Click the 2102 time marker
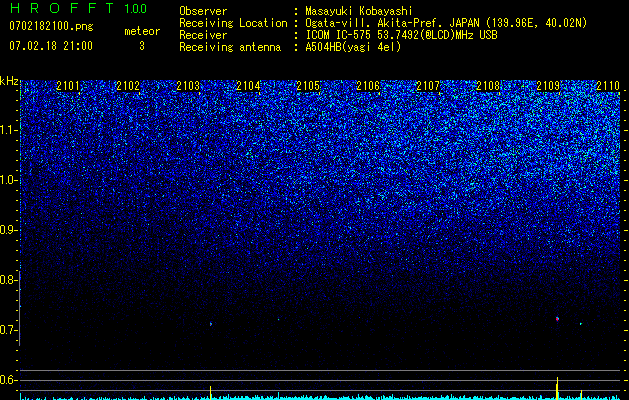 (128, 86)
